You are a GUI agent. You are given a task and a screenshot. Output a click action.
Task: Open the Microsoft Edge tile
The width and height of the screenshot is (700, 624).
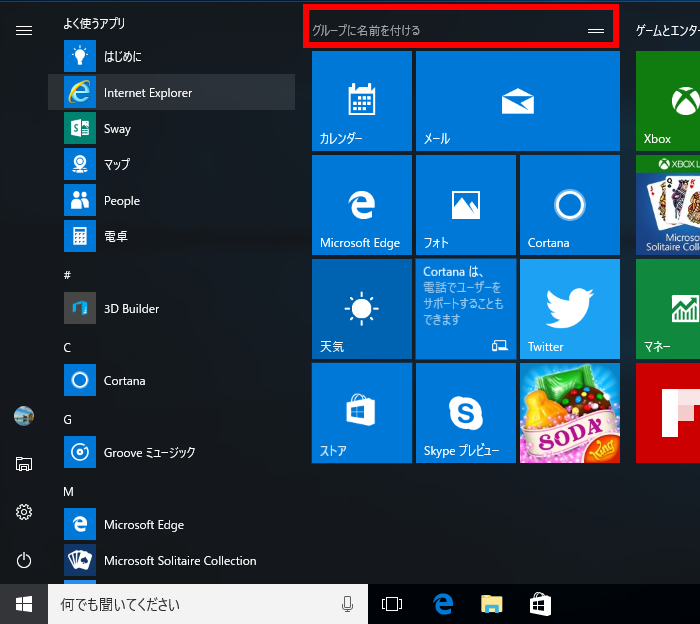(x=362, y=205)
